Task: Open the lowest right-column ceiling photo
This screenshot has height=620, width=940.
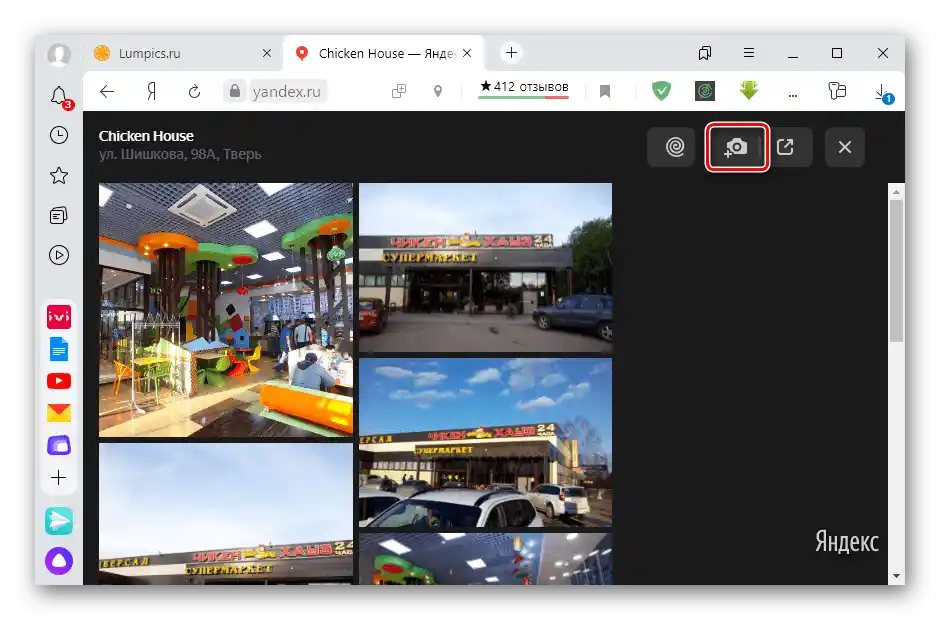Action: click(x=486, y=559)
